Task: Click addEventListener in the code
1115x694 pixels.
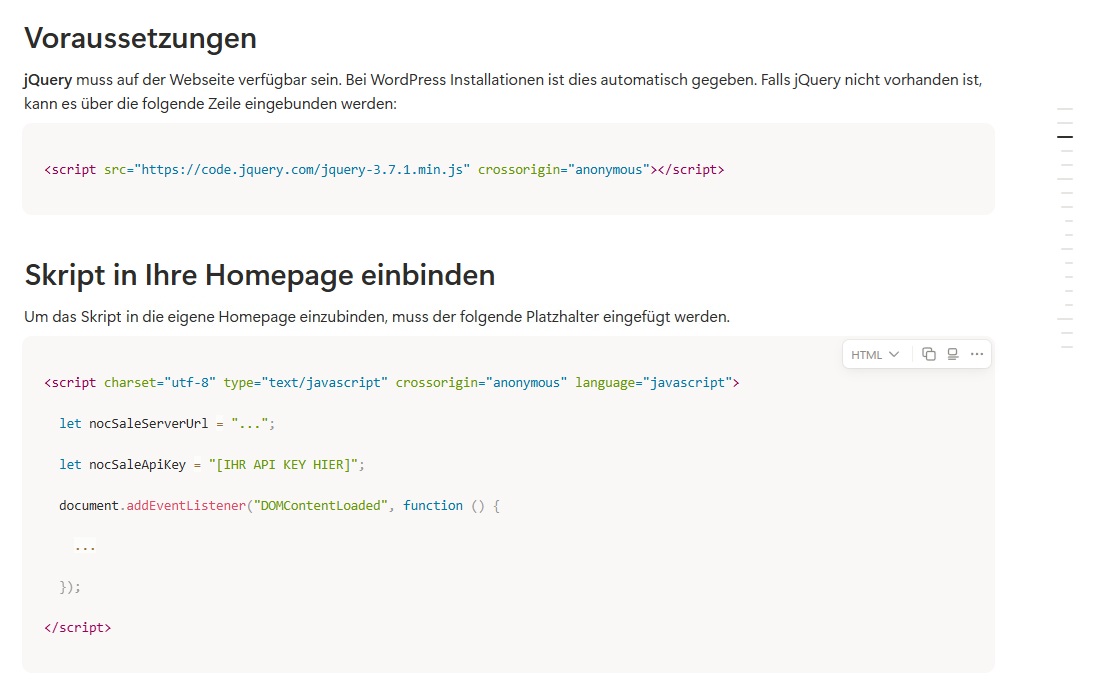Action: tap(186, 506)
